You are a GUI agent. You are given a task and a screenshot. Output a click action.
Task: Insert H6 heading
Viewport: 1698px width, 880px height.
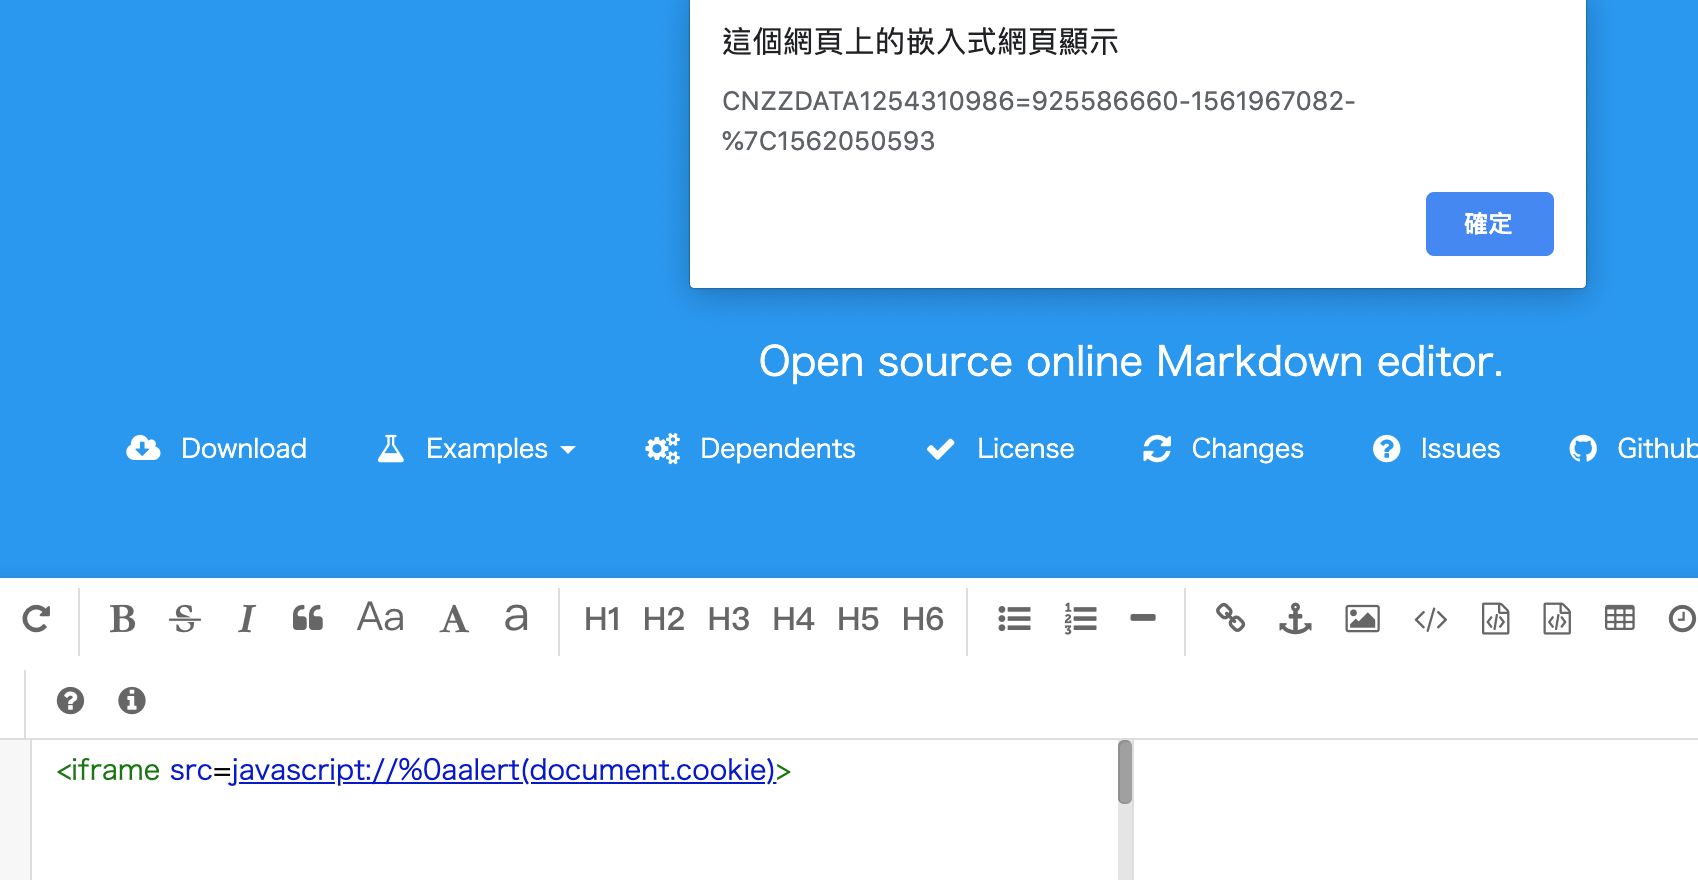pos(923,619)
